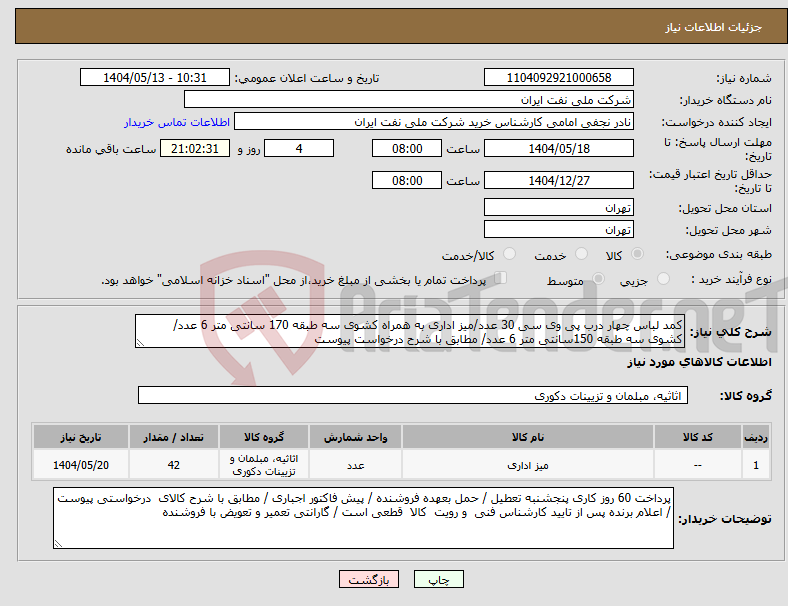Click the تاریخ نیاز column header
Screen dimensions: 788x606
click(x=81, y=437)
